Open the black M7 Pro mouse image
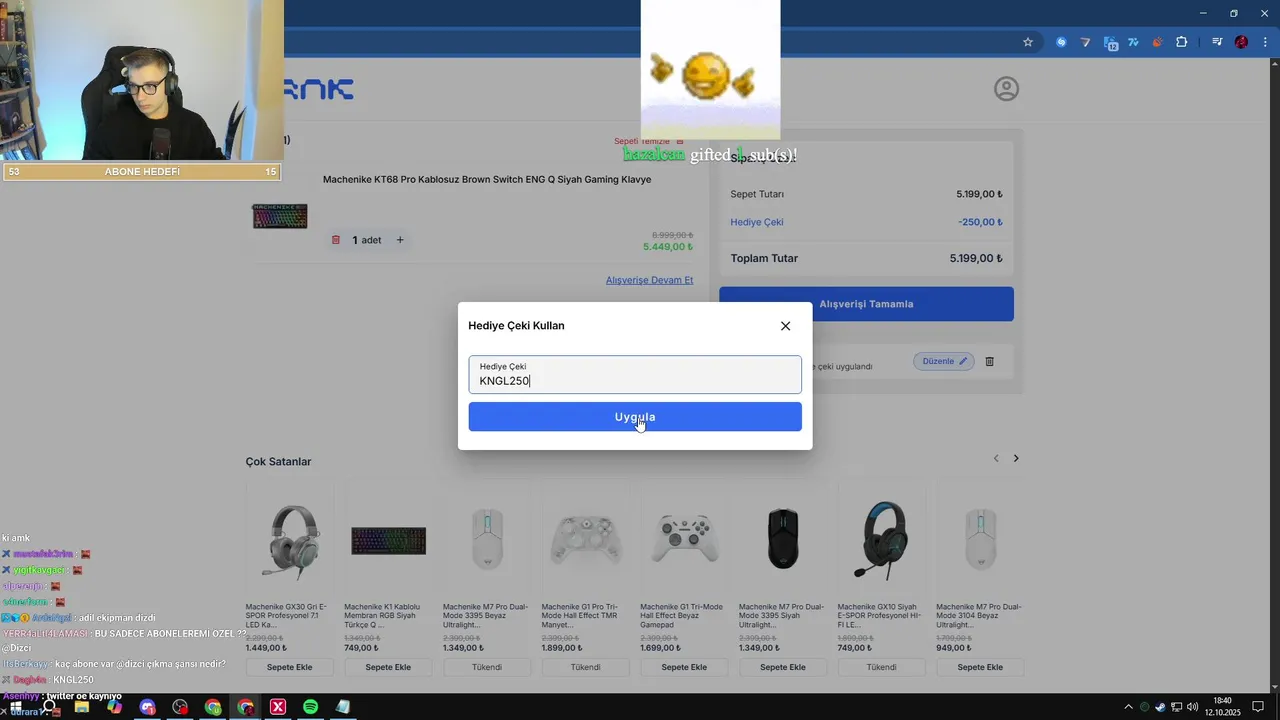 783,539
